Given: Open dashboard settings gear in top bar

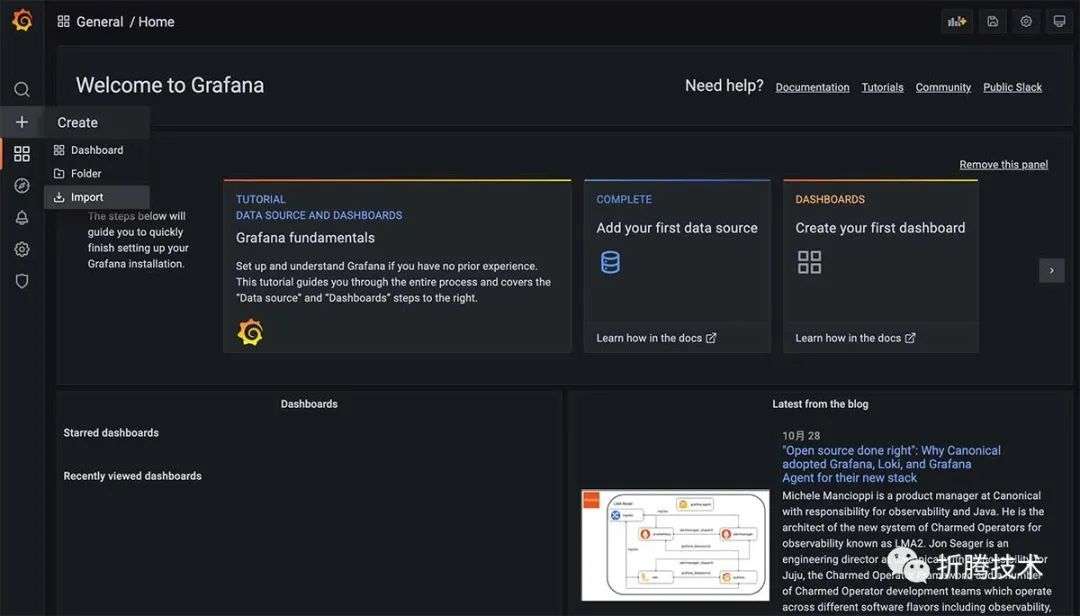Looking at the screenshot, I should point(1026,21).
